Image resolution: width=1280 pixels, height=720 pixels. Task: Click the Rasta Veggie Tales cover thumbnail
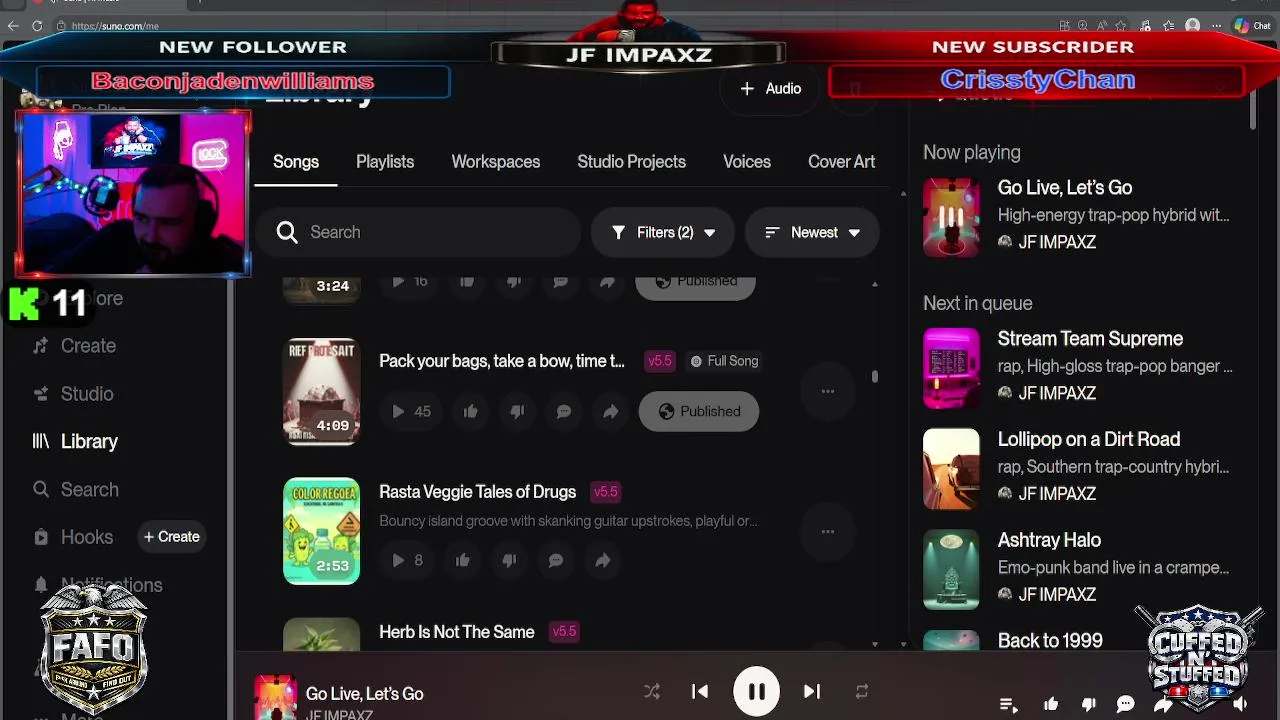point(321,531)
